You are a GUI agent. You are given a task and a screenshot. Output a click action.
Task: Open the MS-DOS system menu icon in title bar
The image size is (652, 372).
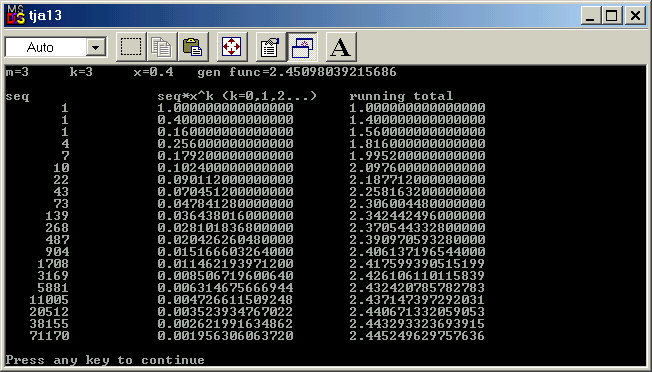click(x=15, y=16)
